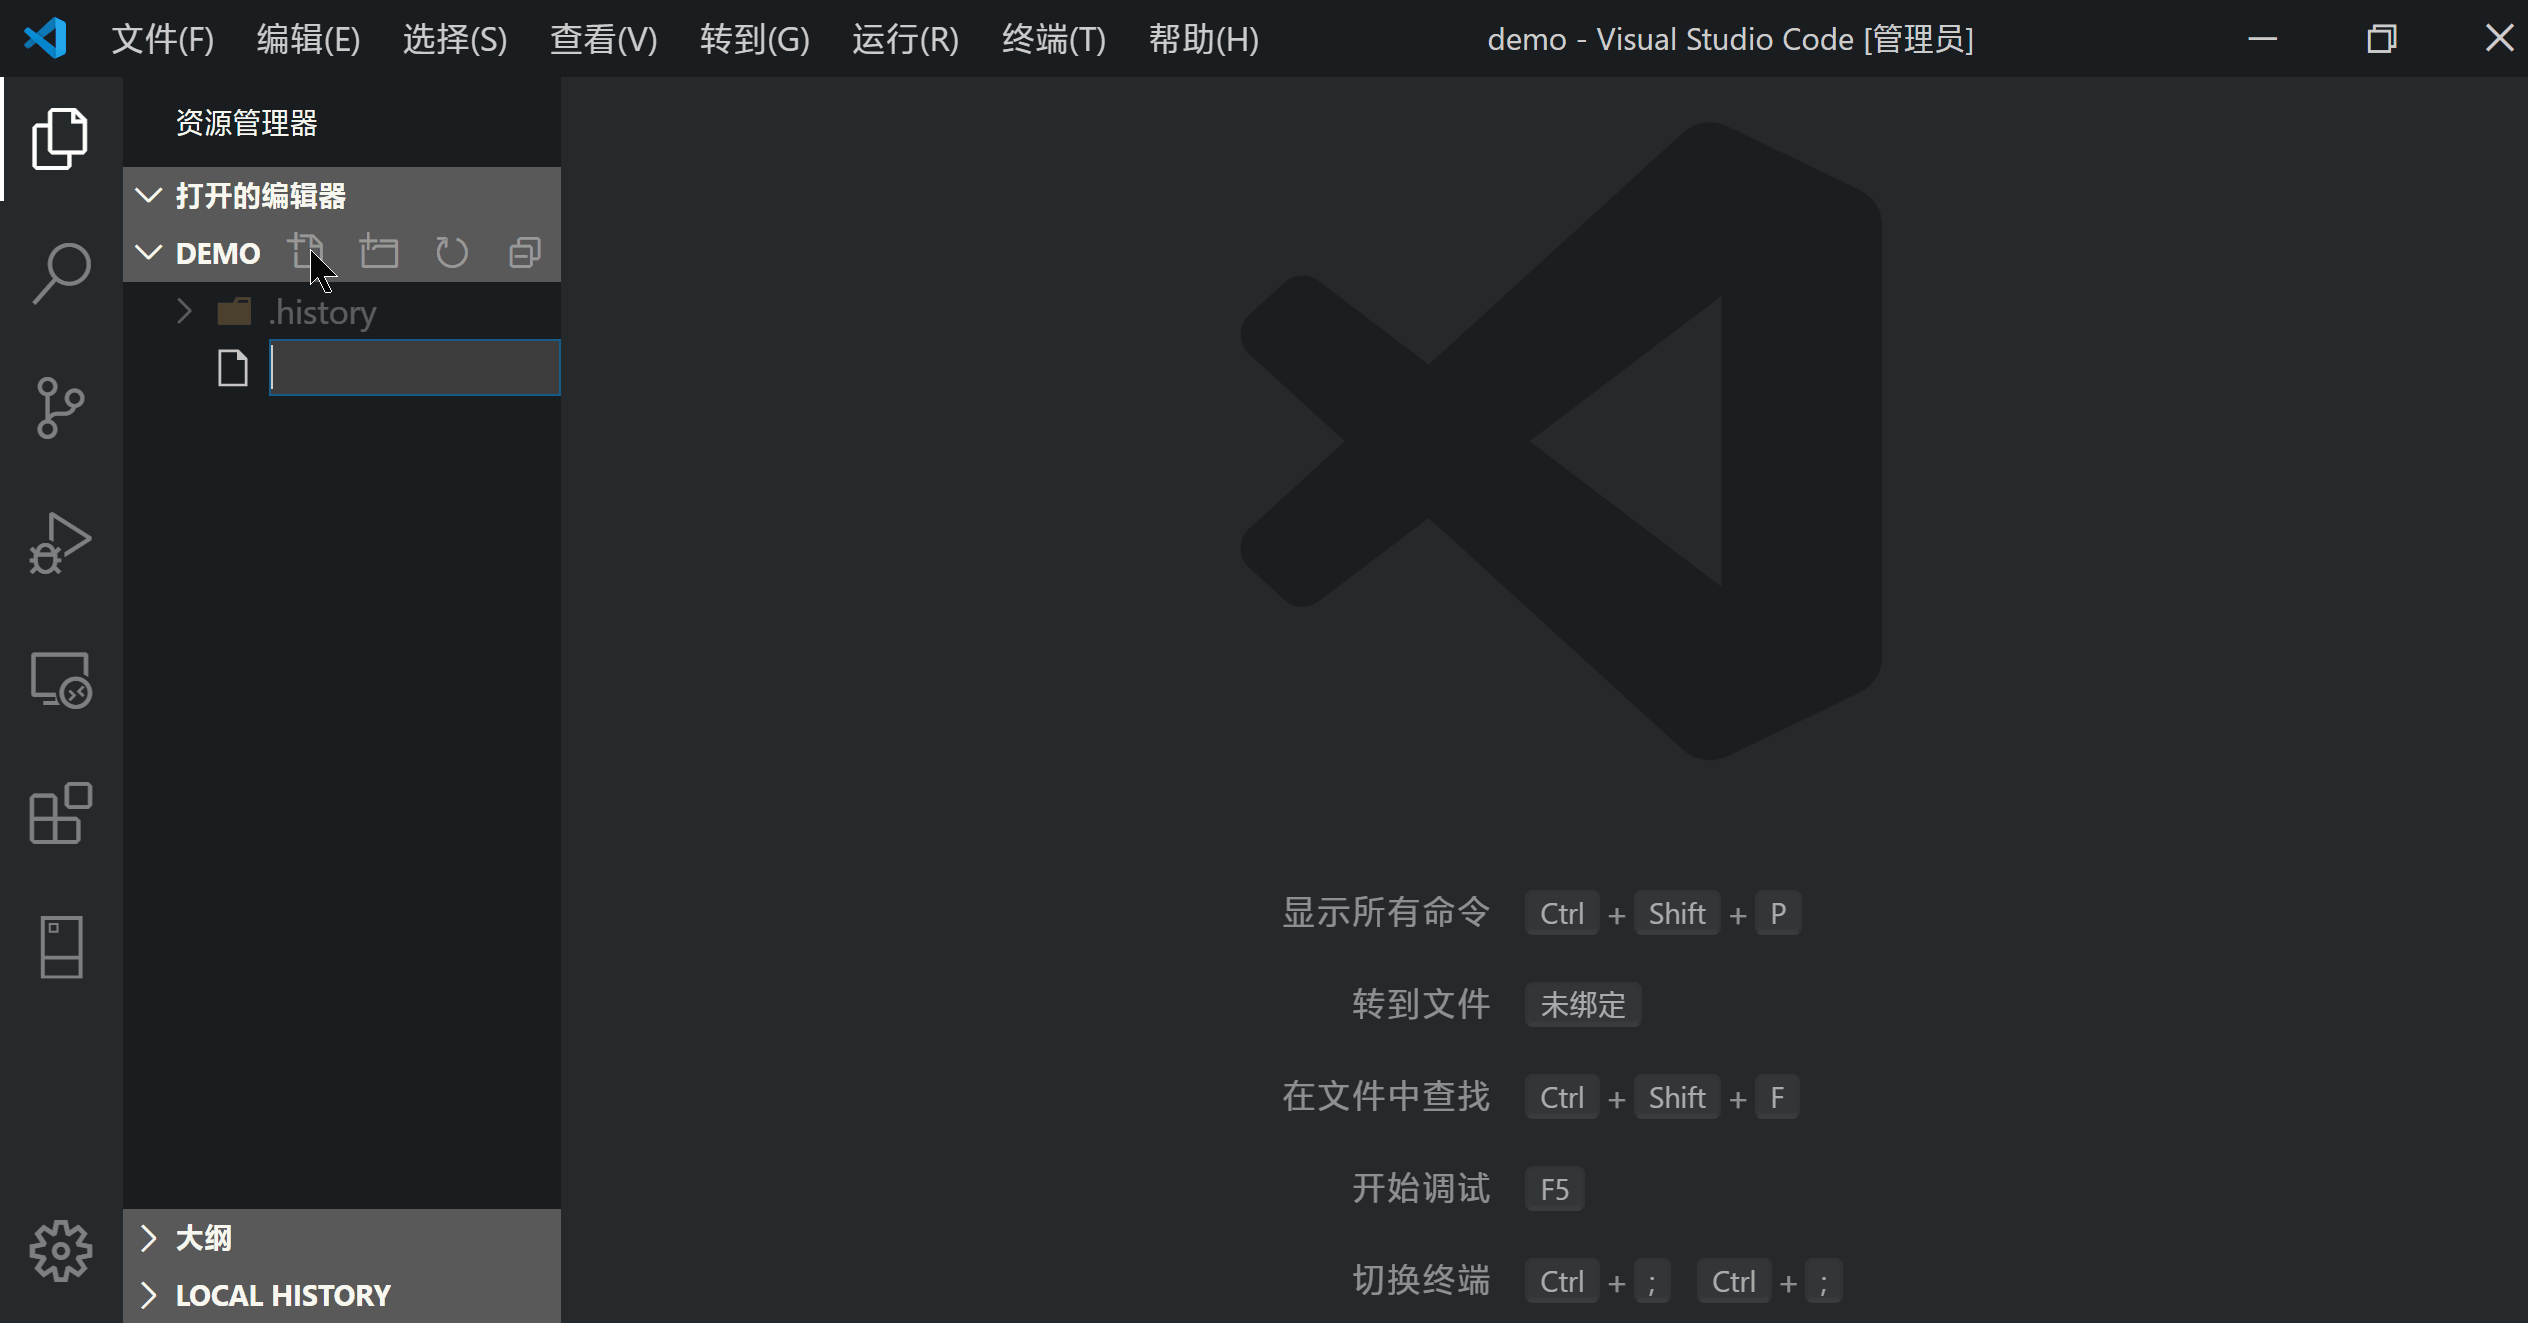2528x1323 pixels.
Task: Restore down the VS Code window
Action: (x=2382, y=39)
